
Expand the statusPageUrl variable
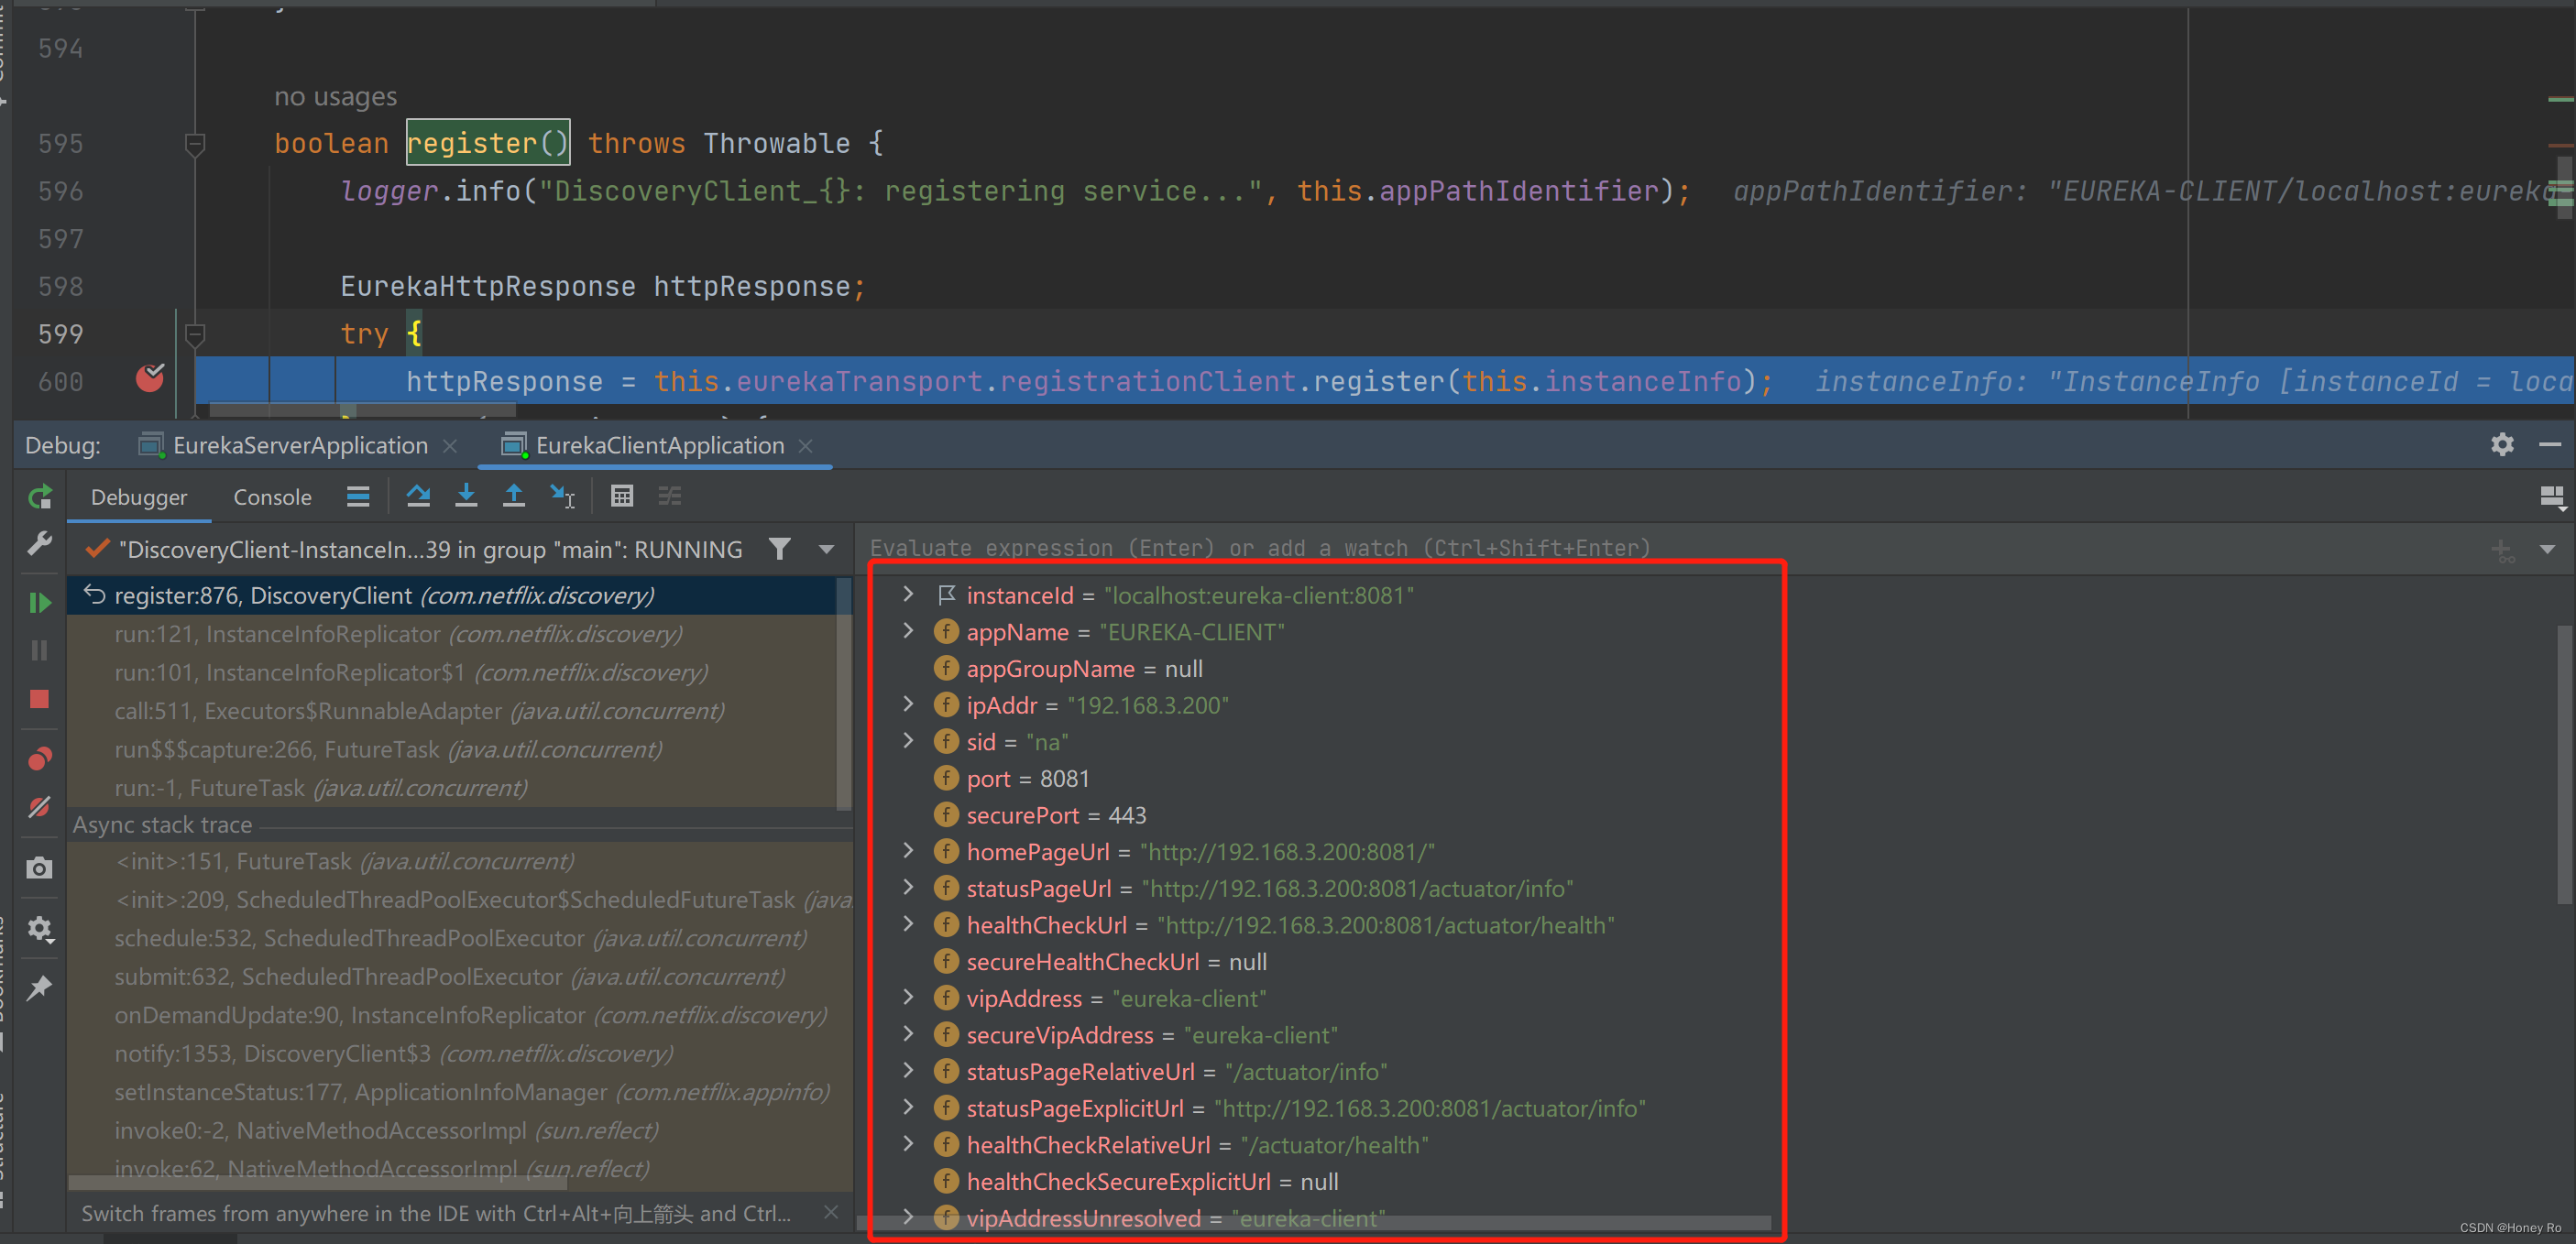(908, 887)
